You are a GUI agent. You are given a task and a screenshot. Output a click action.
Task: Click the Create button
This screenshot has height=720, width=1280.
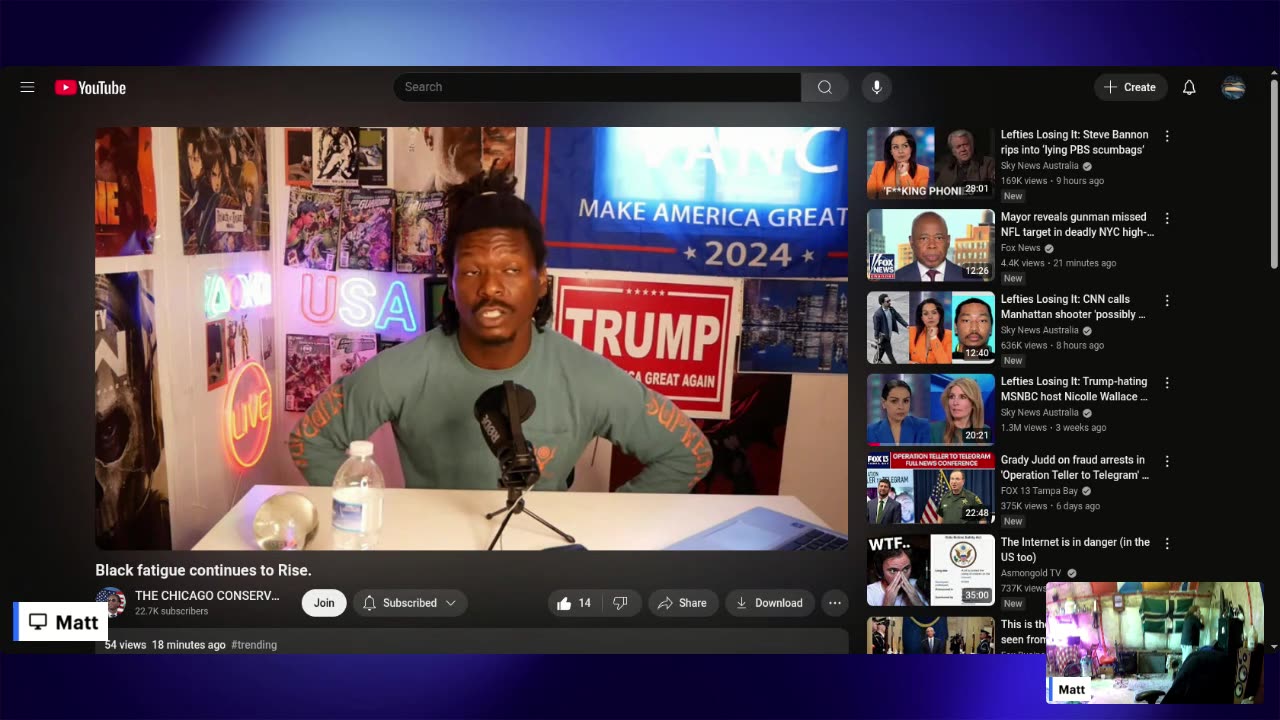coord(1131,87)
